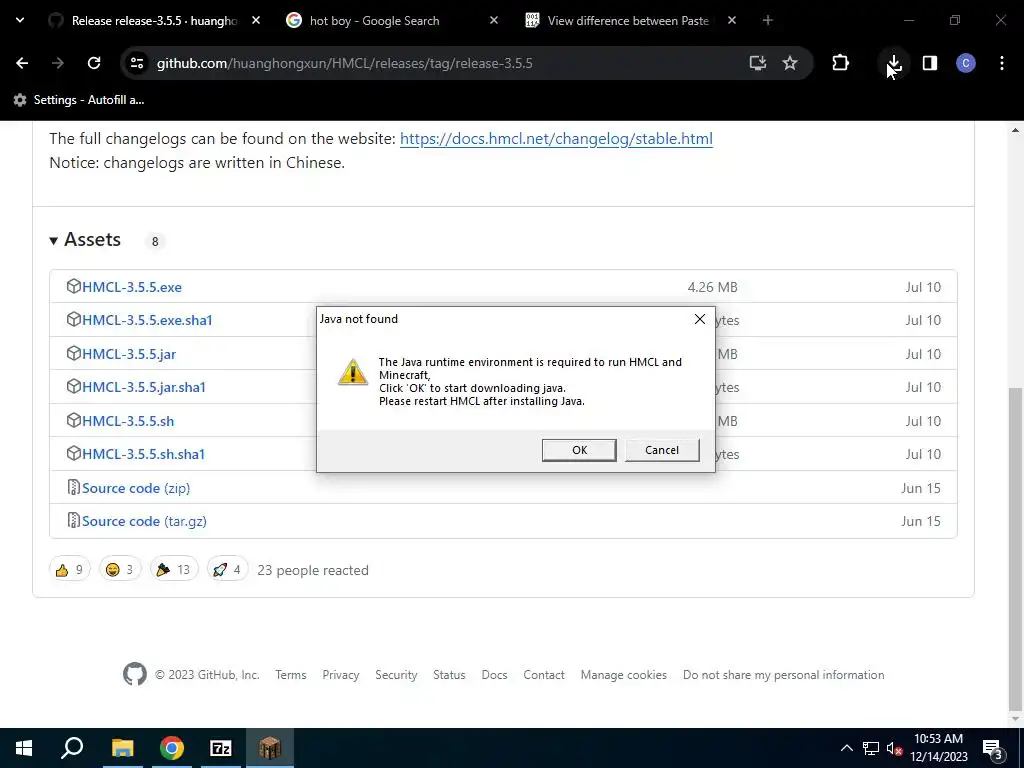Image resolution: width=1024 pixels, height=768 pixels.
Task: Show hidden system tray icons
Action: [846, 748]
